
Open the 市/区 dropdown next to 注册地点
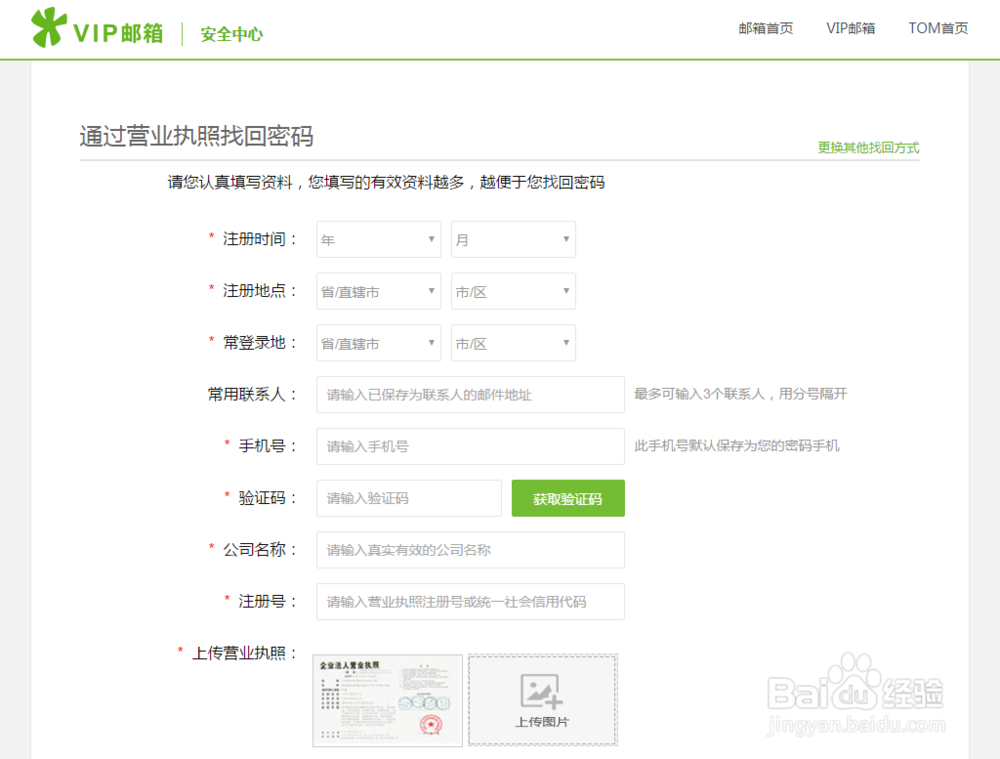[512, 291]
